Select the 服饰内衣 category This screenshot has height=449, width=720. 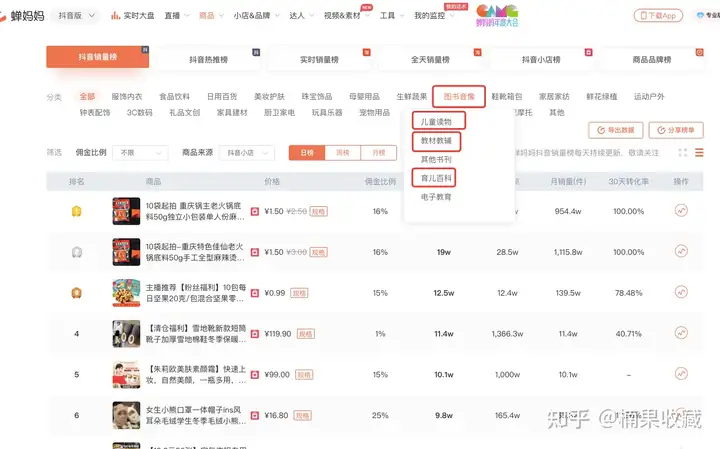[127, 96]
